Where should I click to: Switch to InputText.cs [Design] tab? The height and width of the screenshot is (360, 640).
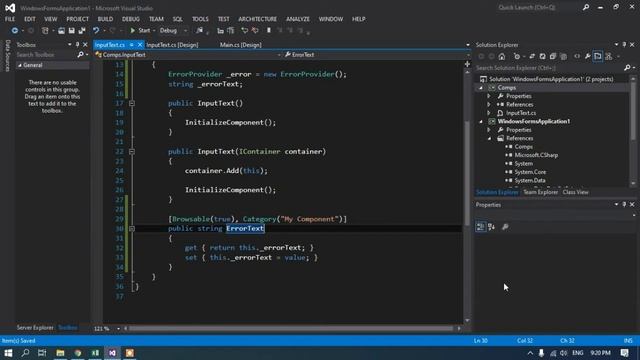[x=172, y=45]
